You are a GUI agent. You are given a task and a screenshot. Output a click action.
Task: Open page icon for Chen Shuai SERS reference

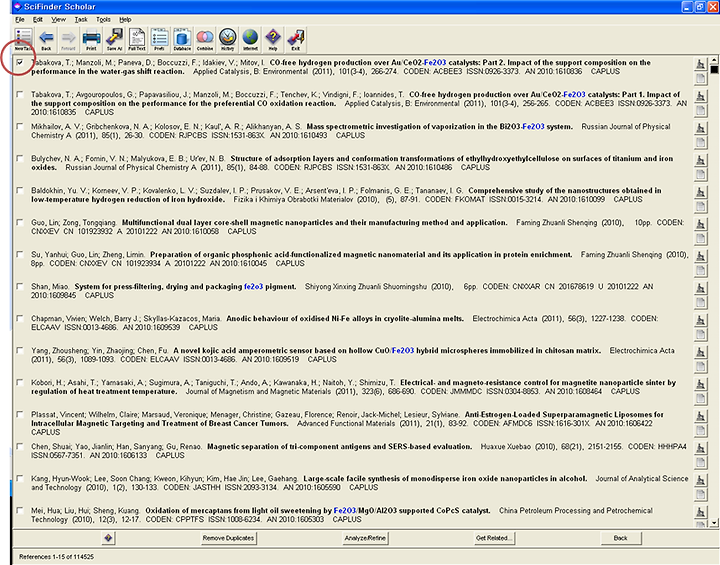coord(700,463)
